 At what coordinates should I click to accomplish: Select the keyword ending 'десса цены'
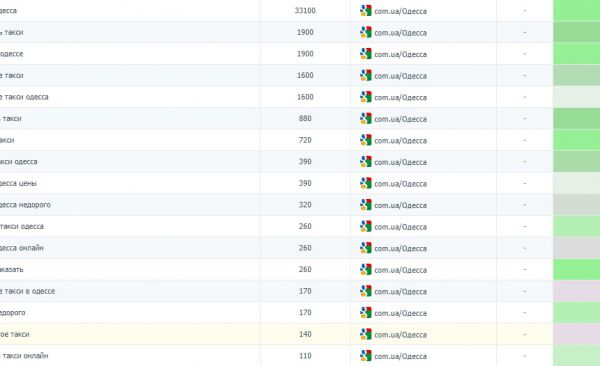[18, 183]
